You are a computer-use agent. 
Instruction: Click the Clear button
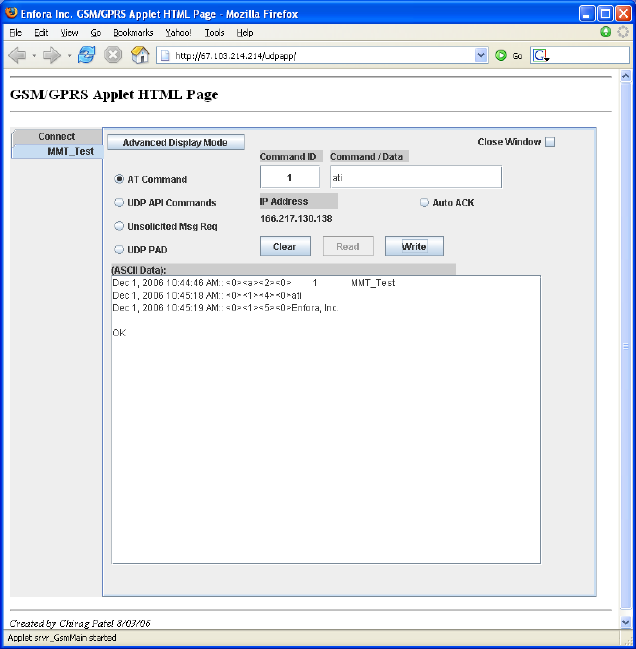285,246
